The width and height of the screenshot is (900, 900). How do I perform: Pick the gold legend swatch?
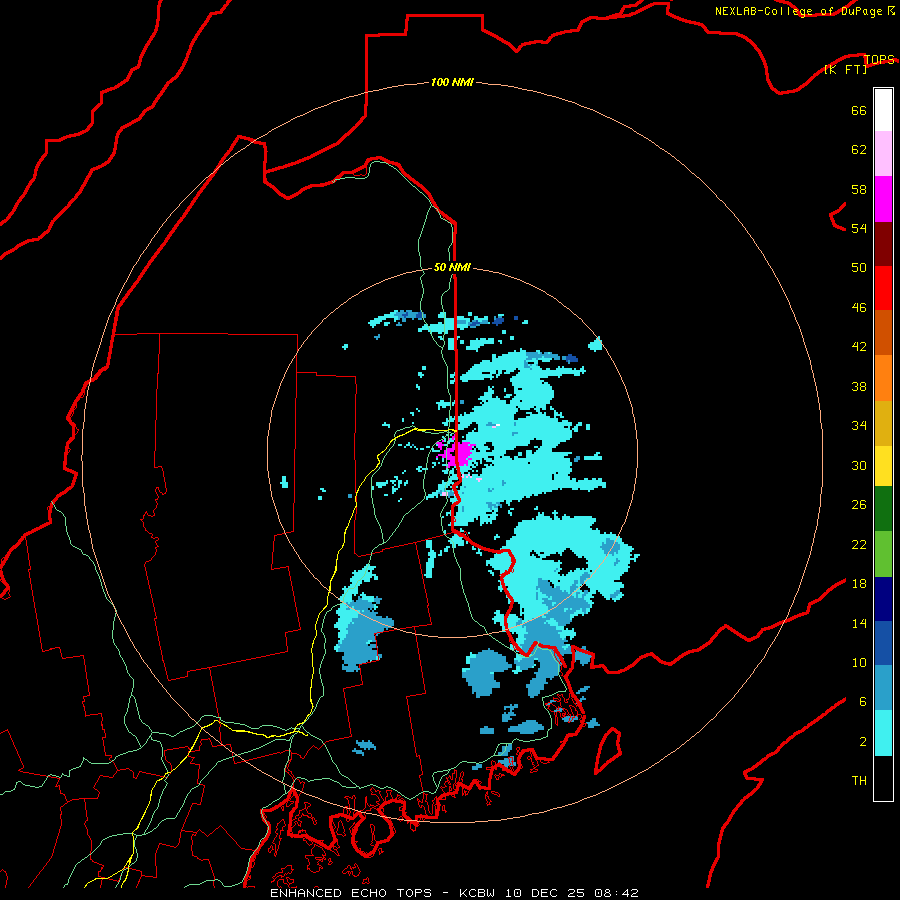tap(883, 424)
